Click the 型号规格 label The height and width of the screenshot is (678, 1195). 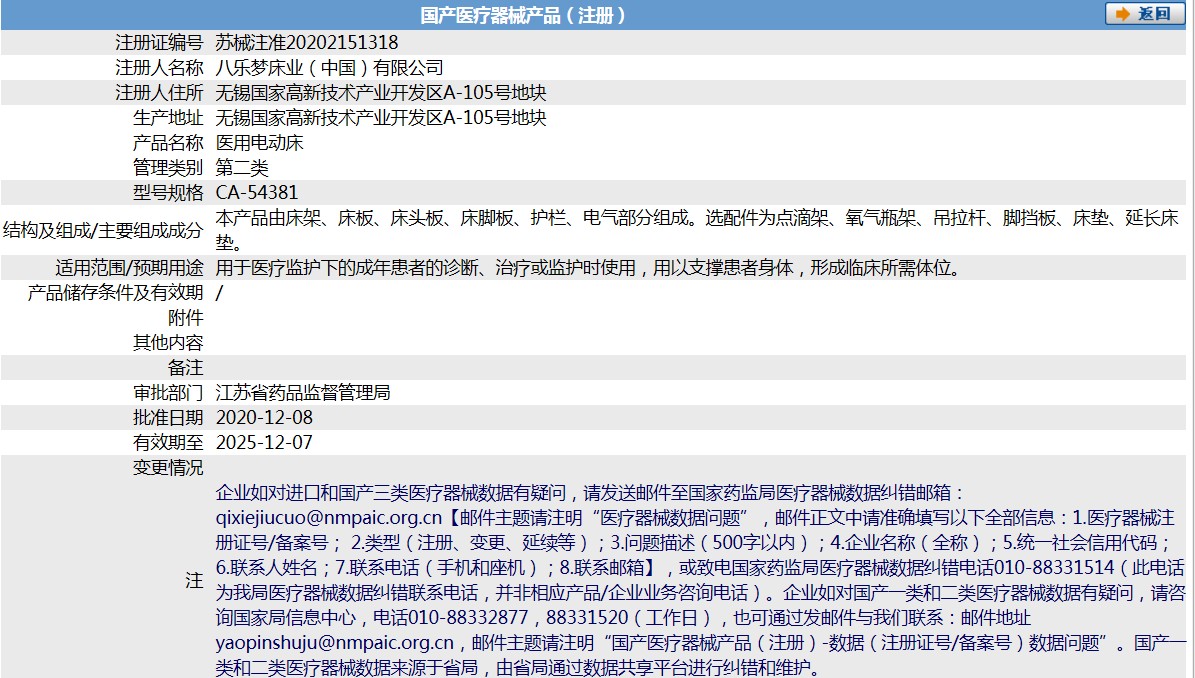tap(168, 193)
